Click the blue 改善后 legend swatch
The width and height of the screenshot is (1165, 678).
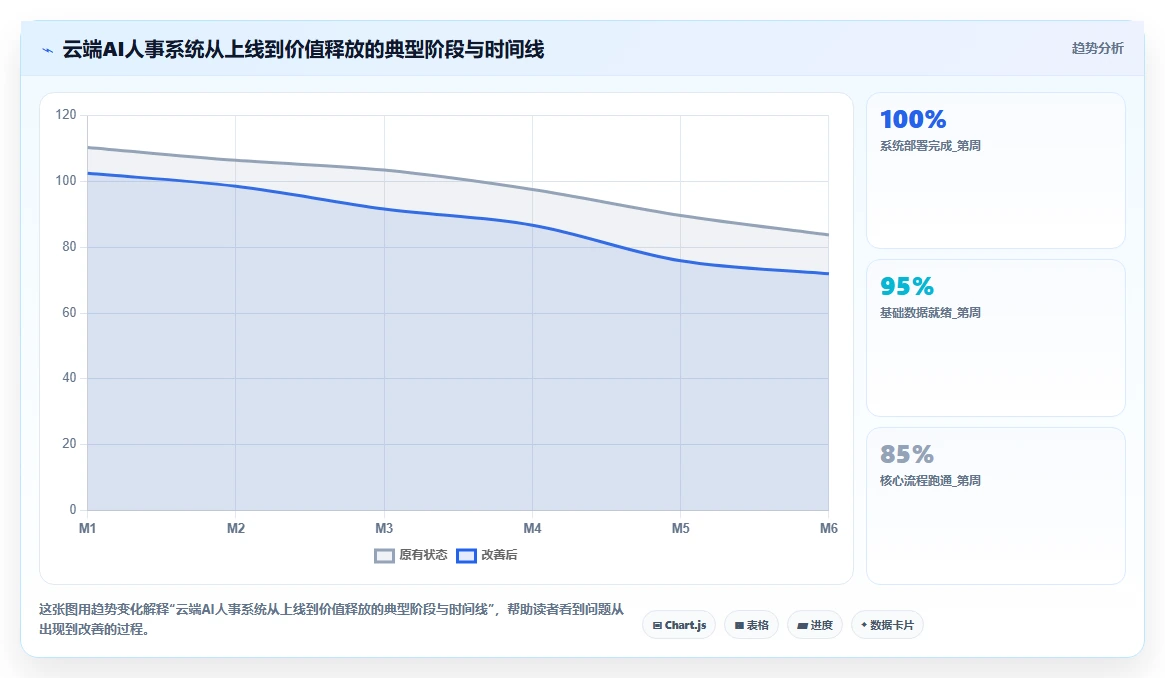(466, 556)
